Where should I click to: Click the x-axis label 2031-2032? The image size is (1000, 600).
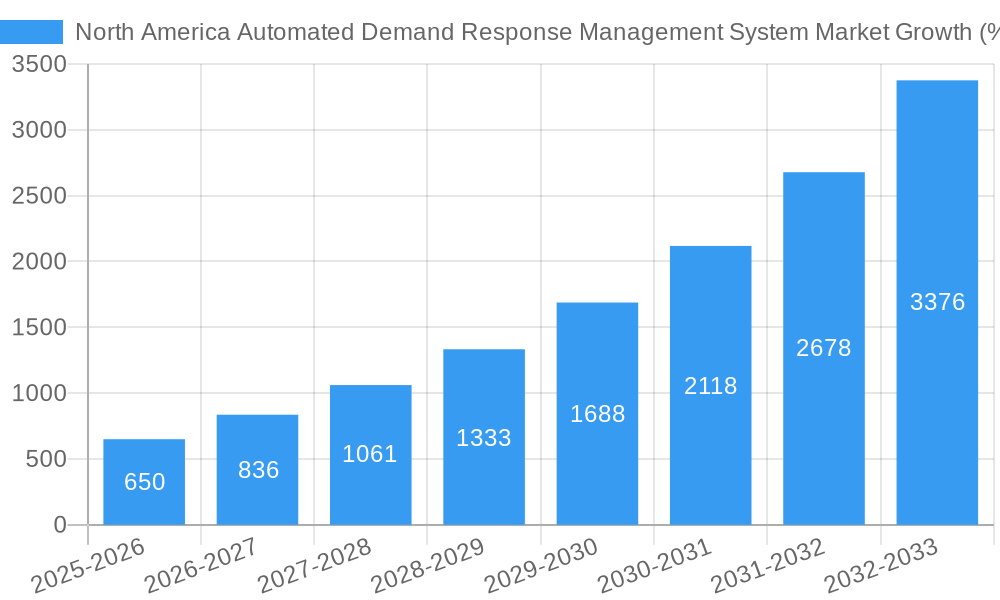(768, 566)
